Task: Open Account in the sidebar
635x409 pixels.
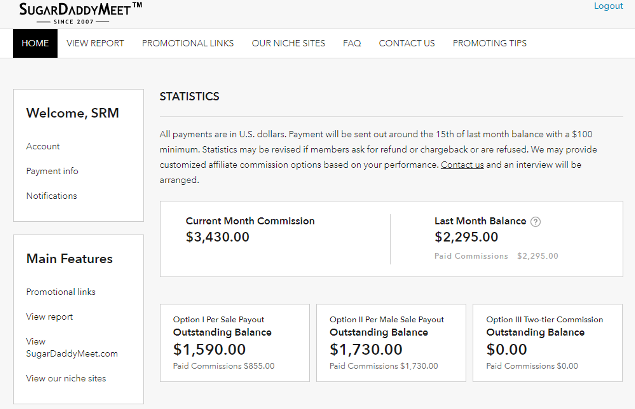Action: [x=43, y=147]
